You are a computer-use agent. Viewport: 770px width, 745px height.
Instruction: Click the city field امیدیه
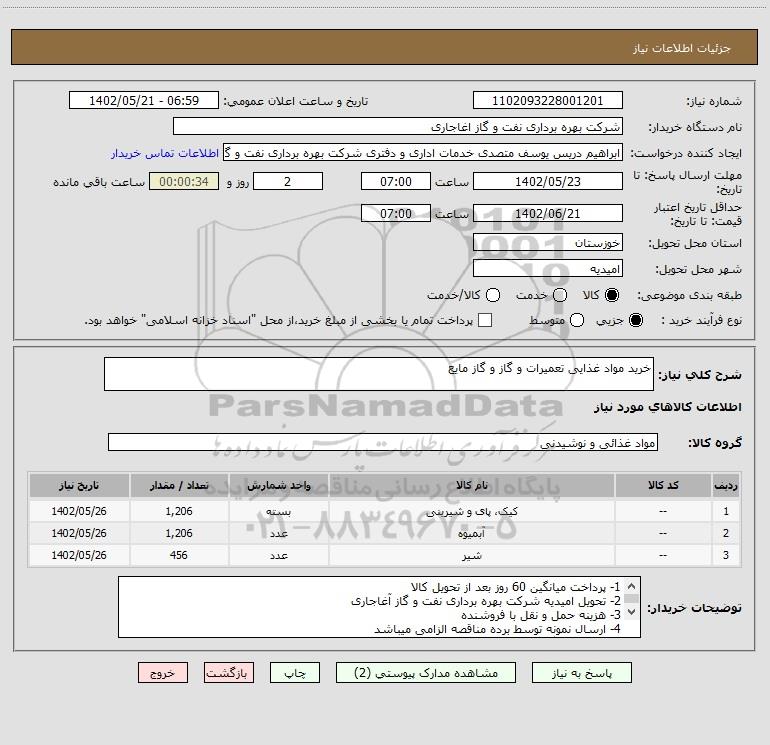point(548,269)
